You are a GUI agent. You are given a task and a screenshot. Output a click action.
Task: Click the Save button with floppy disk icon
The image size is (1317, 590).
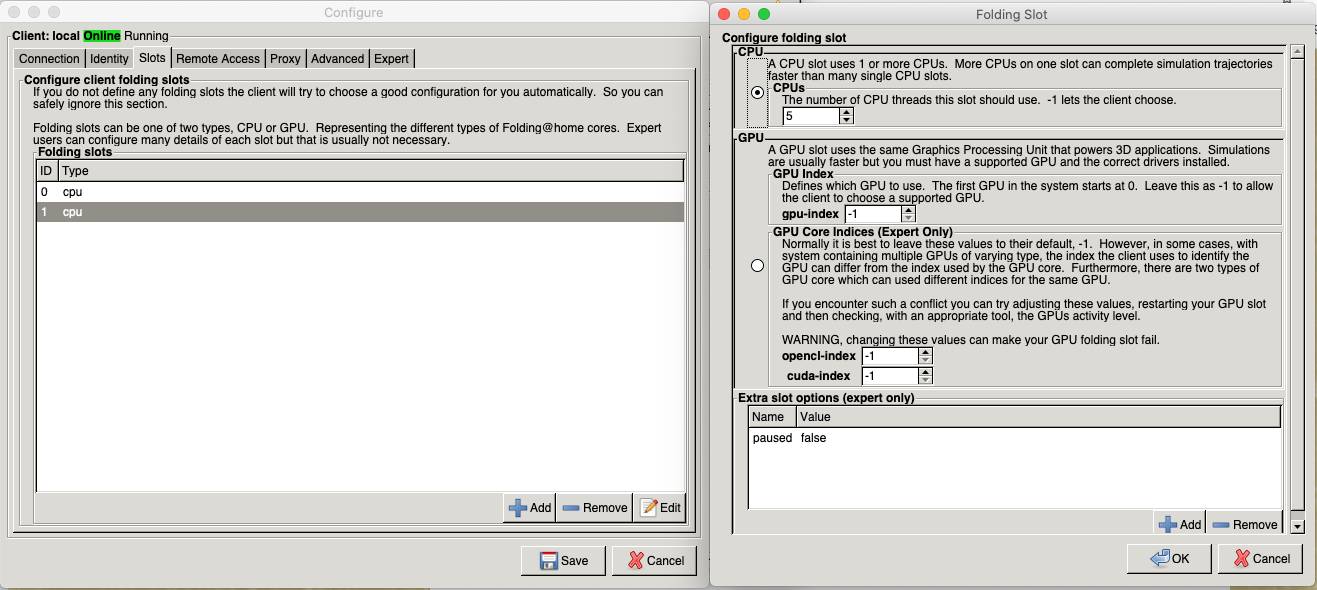(x=563, y=560)
